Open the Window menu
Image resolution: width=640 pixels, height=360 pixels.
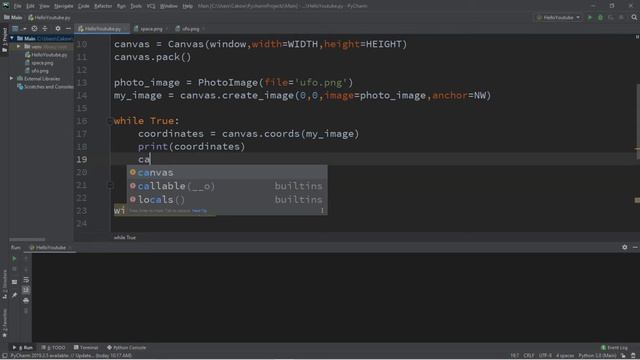(169, 6)
